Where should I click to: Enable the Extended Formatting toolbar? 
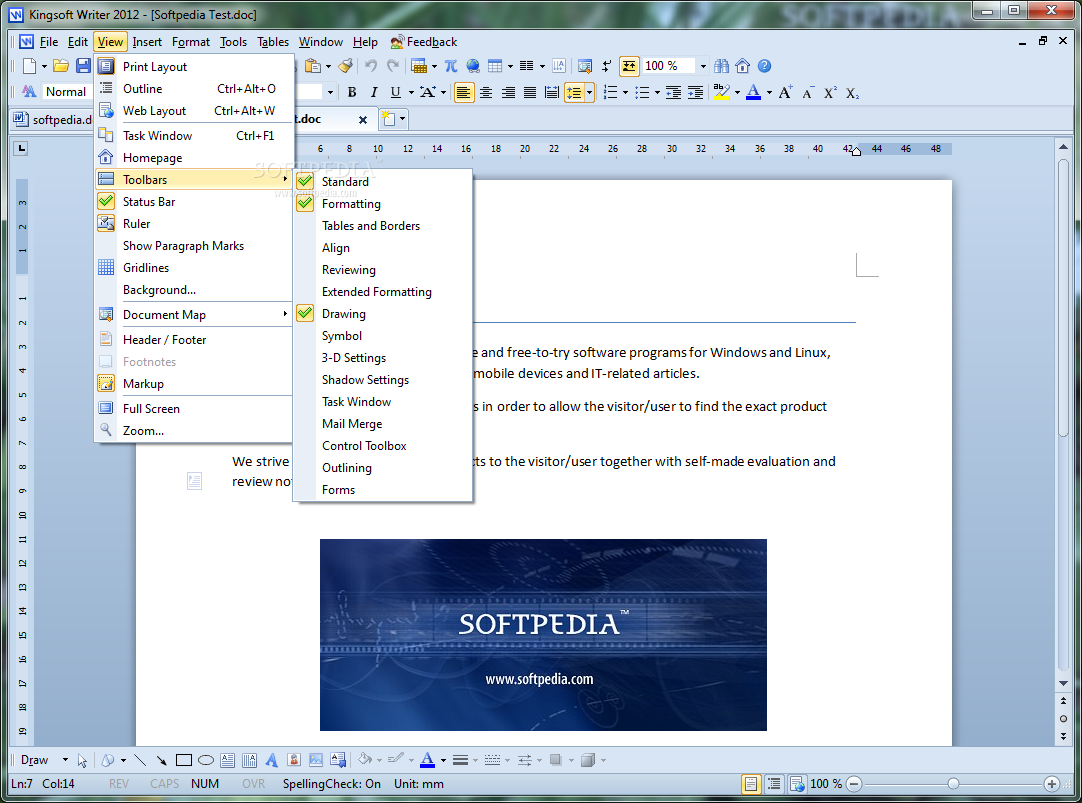click(383, 292)
